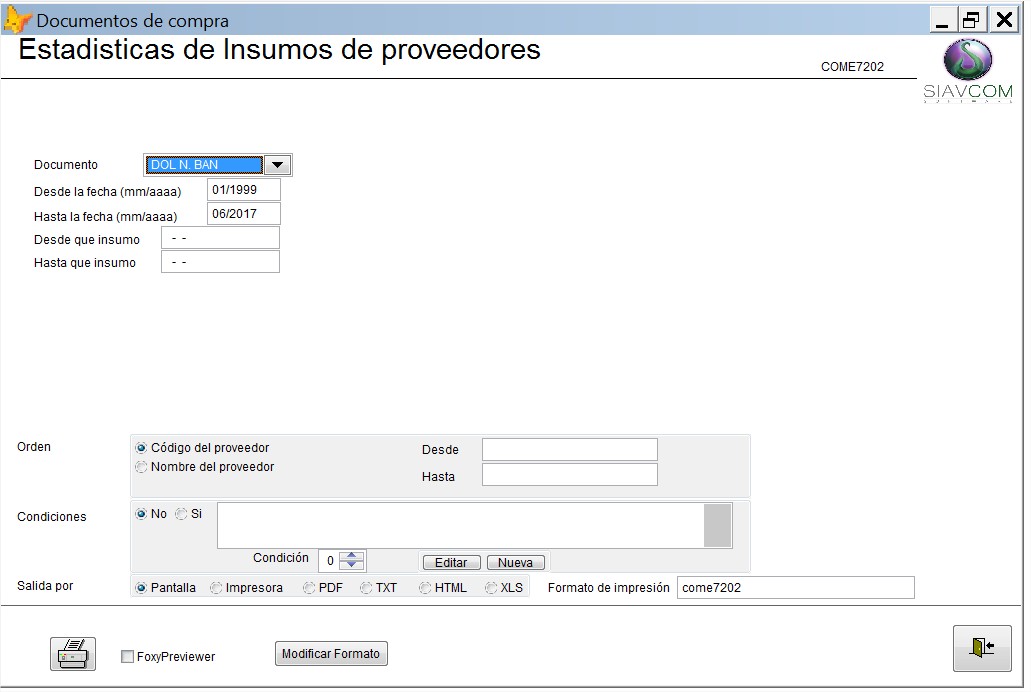This screenshot has height=692, width=1031.
Task: Click the Hasta que insumo field
Action: coord(220,262)
